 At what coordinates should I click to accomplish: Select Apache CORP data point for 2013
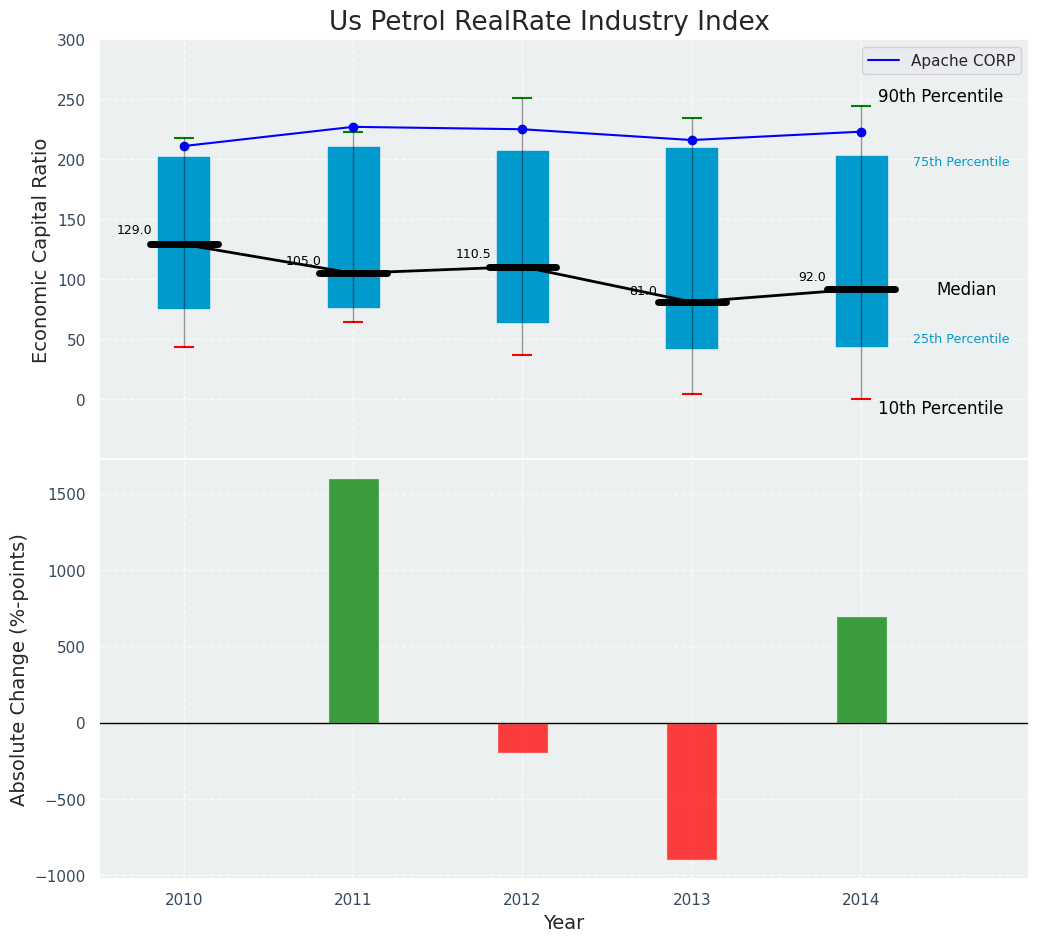coord(692,140)
